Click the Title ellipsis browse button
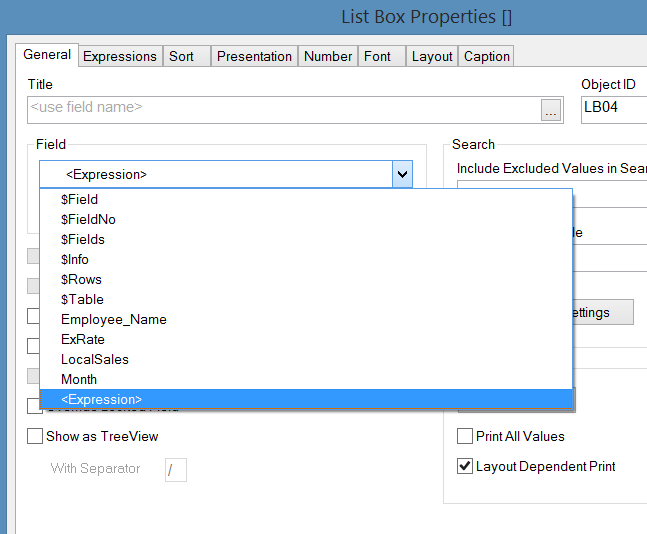 [x=551, y=111]
